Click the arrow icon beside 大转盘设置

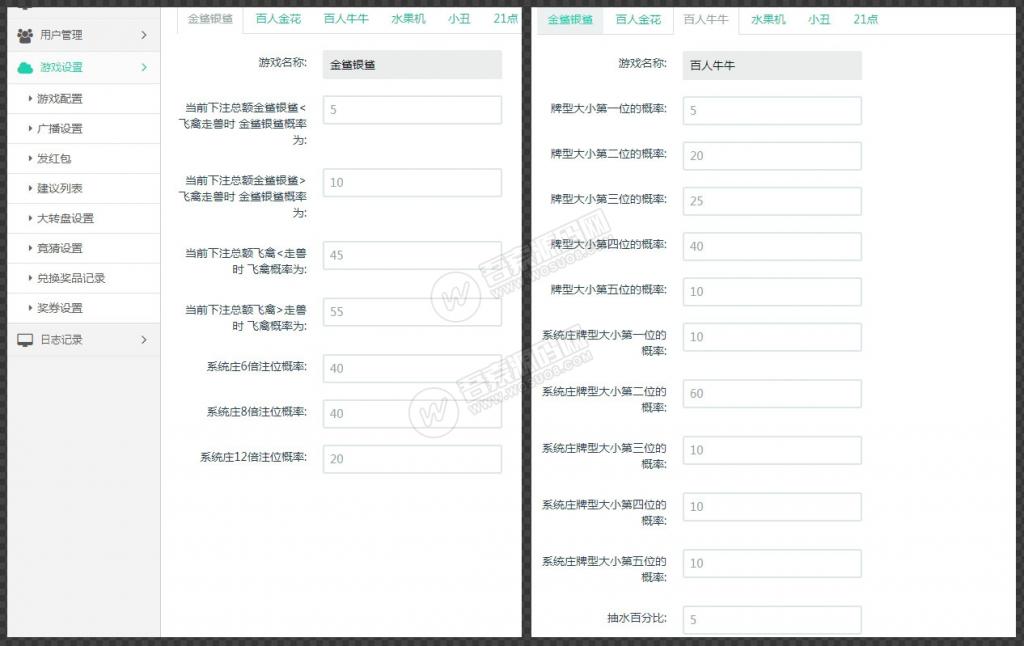pyautogui.click(x=31, y=218)
